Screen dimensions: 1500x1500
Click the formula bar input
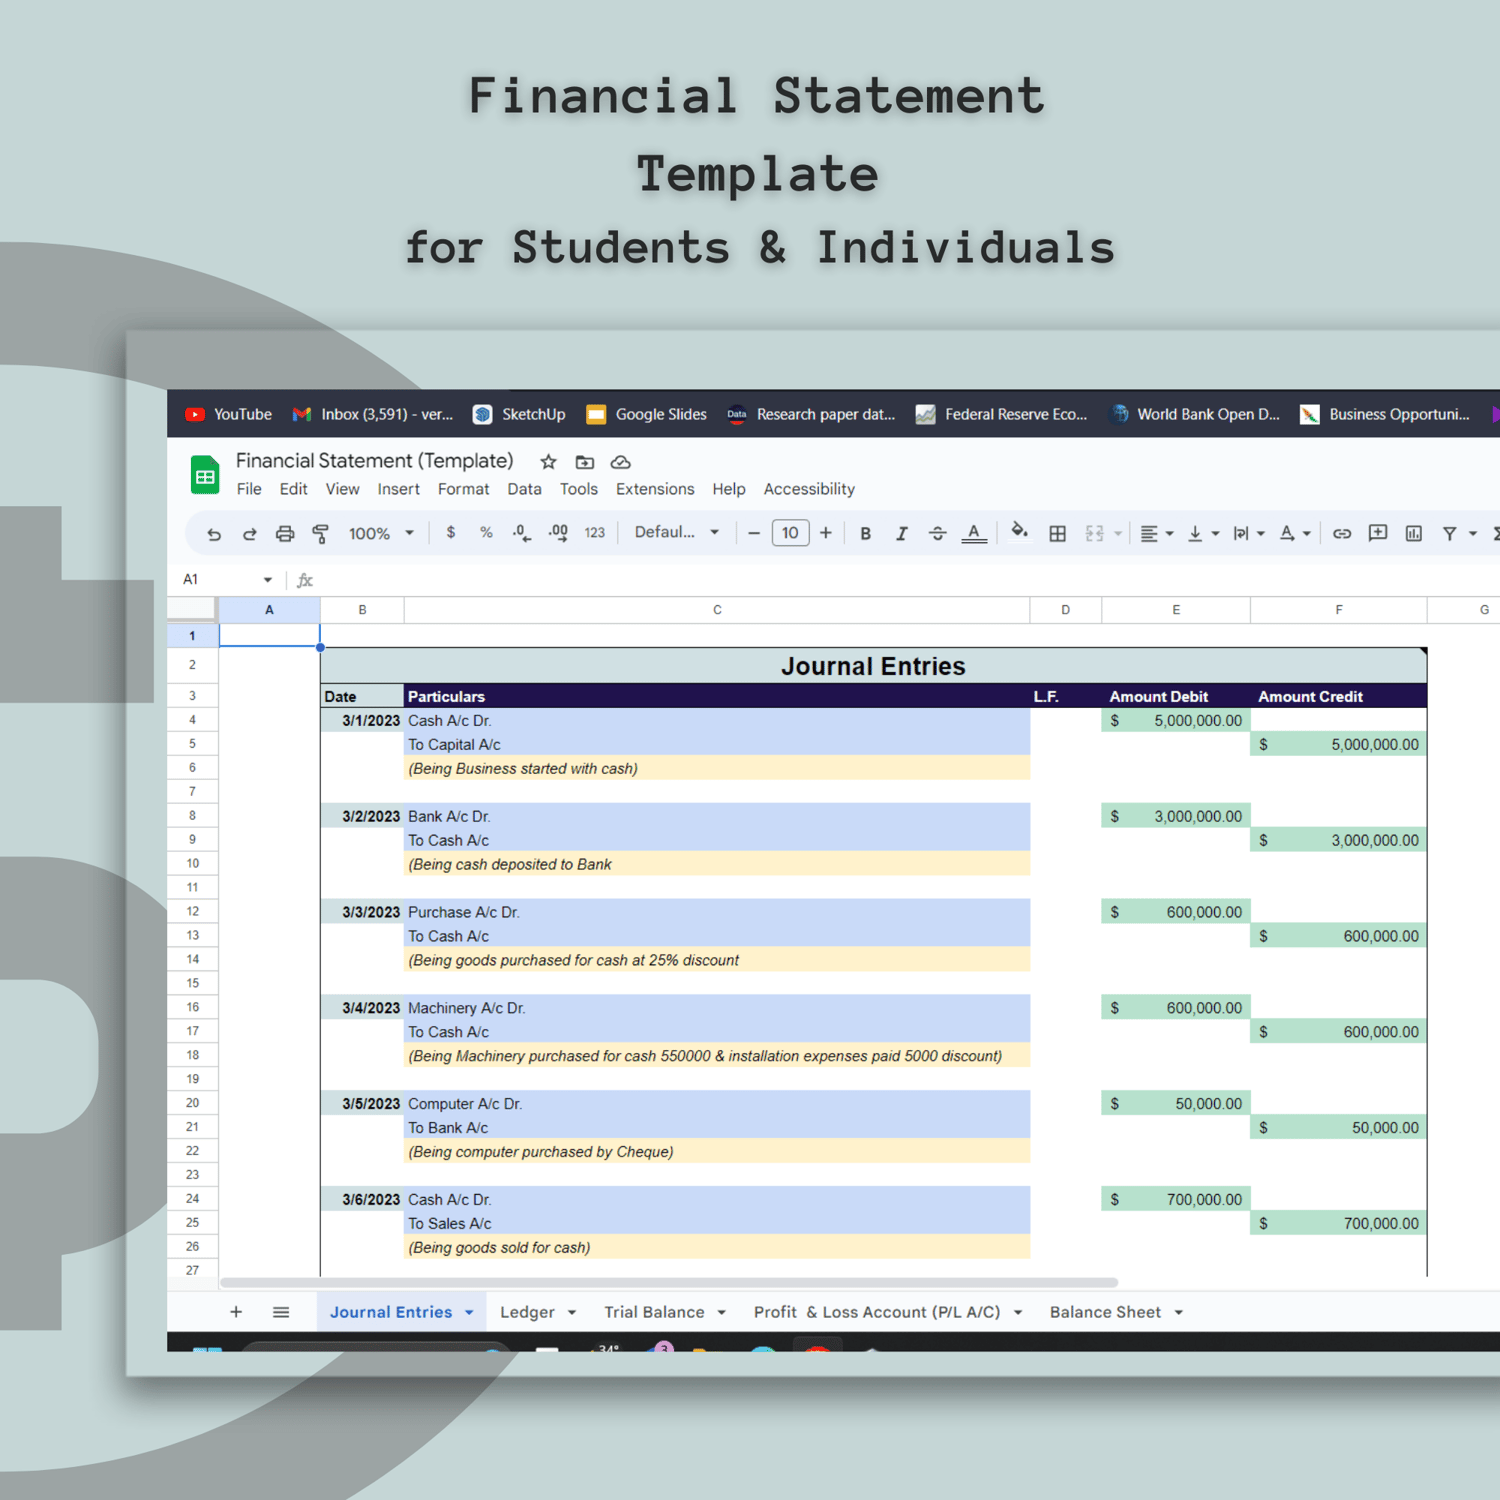coord(910,580)
